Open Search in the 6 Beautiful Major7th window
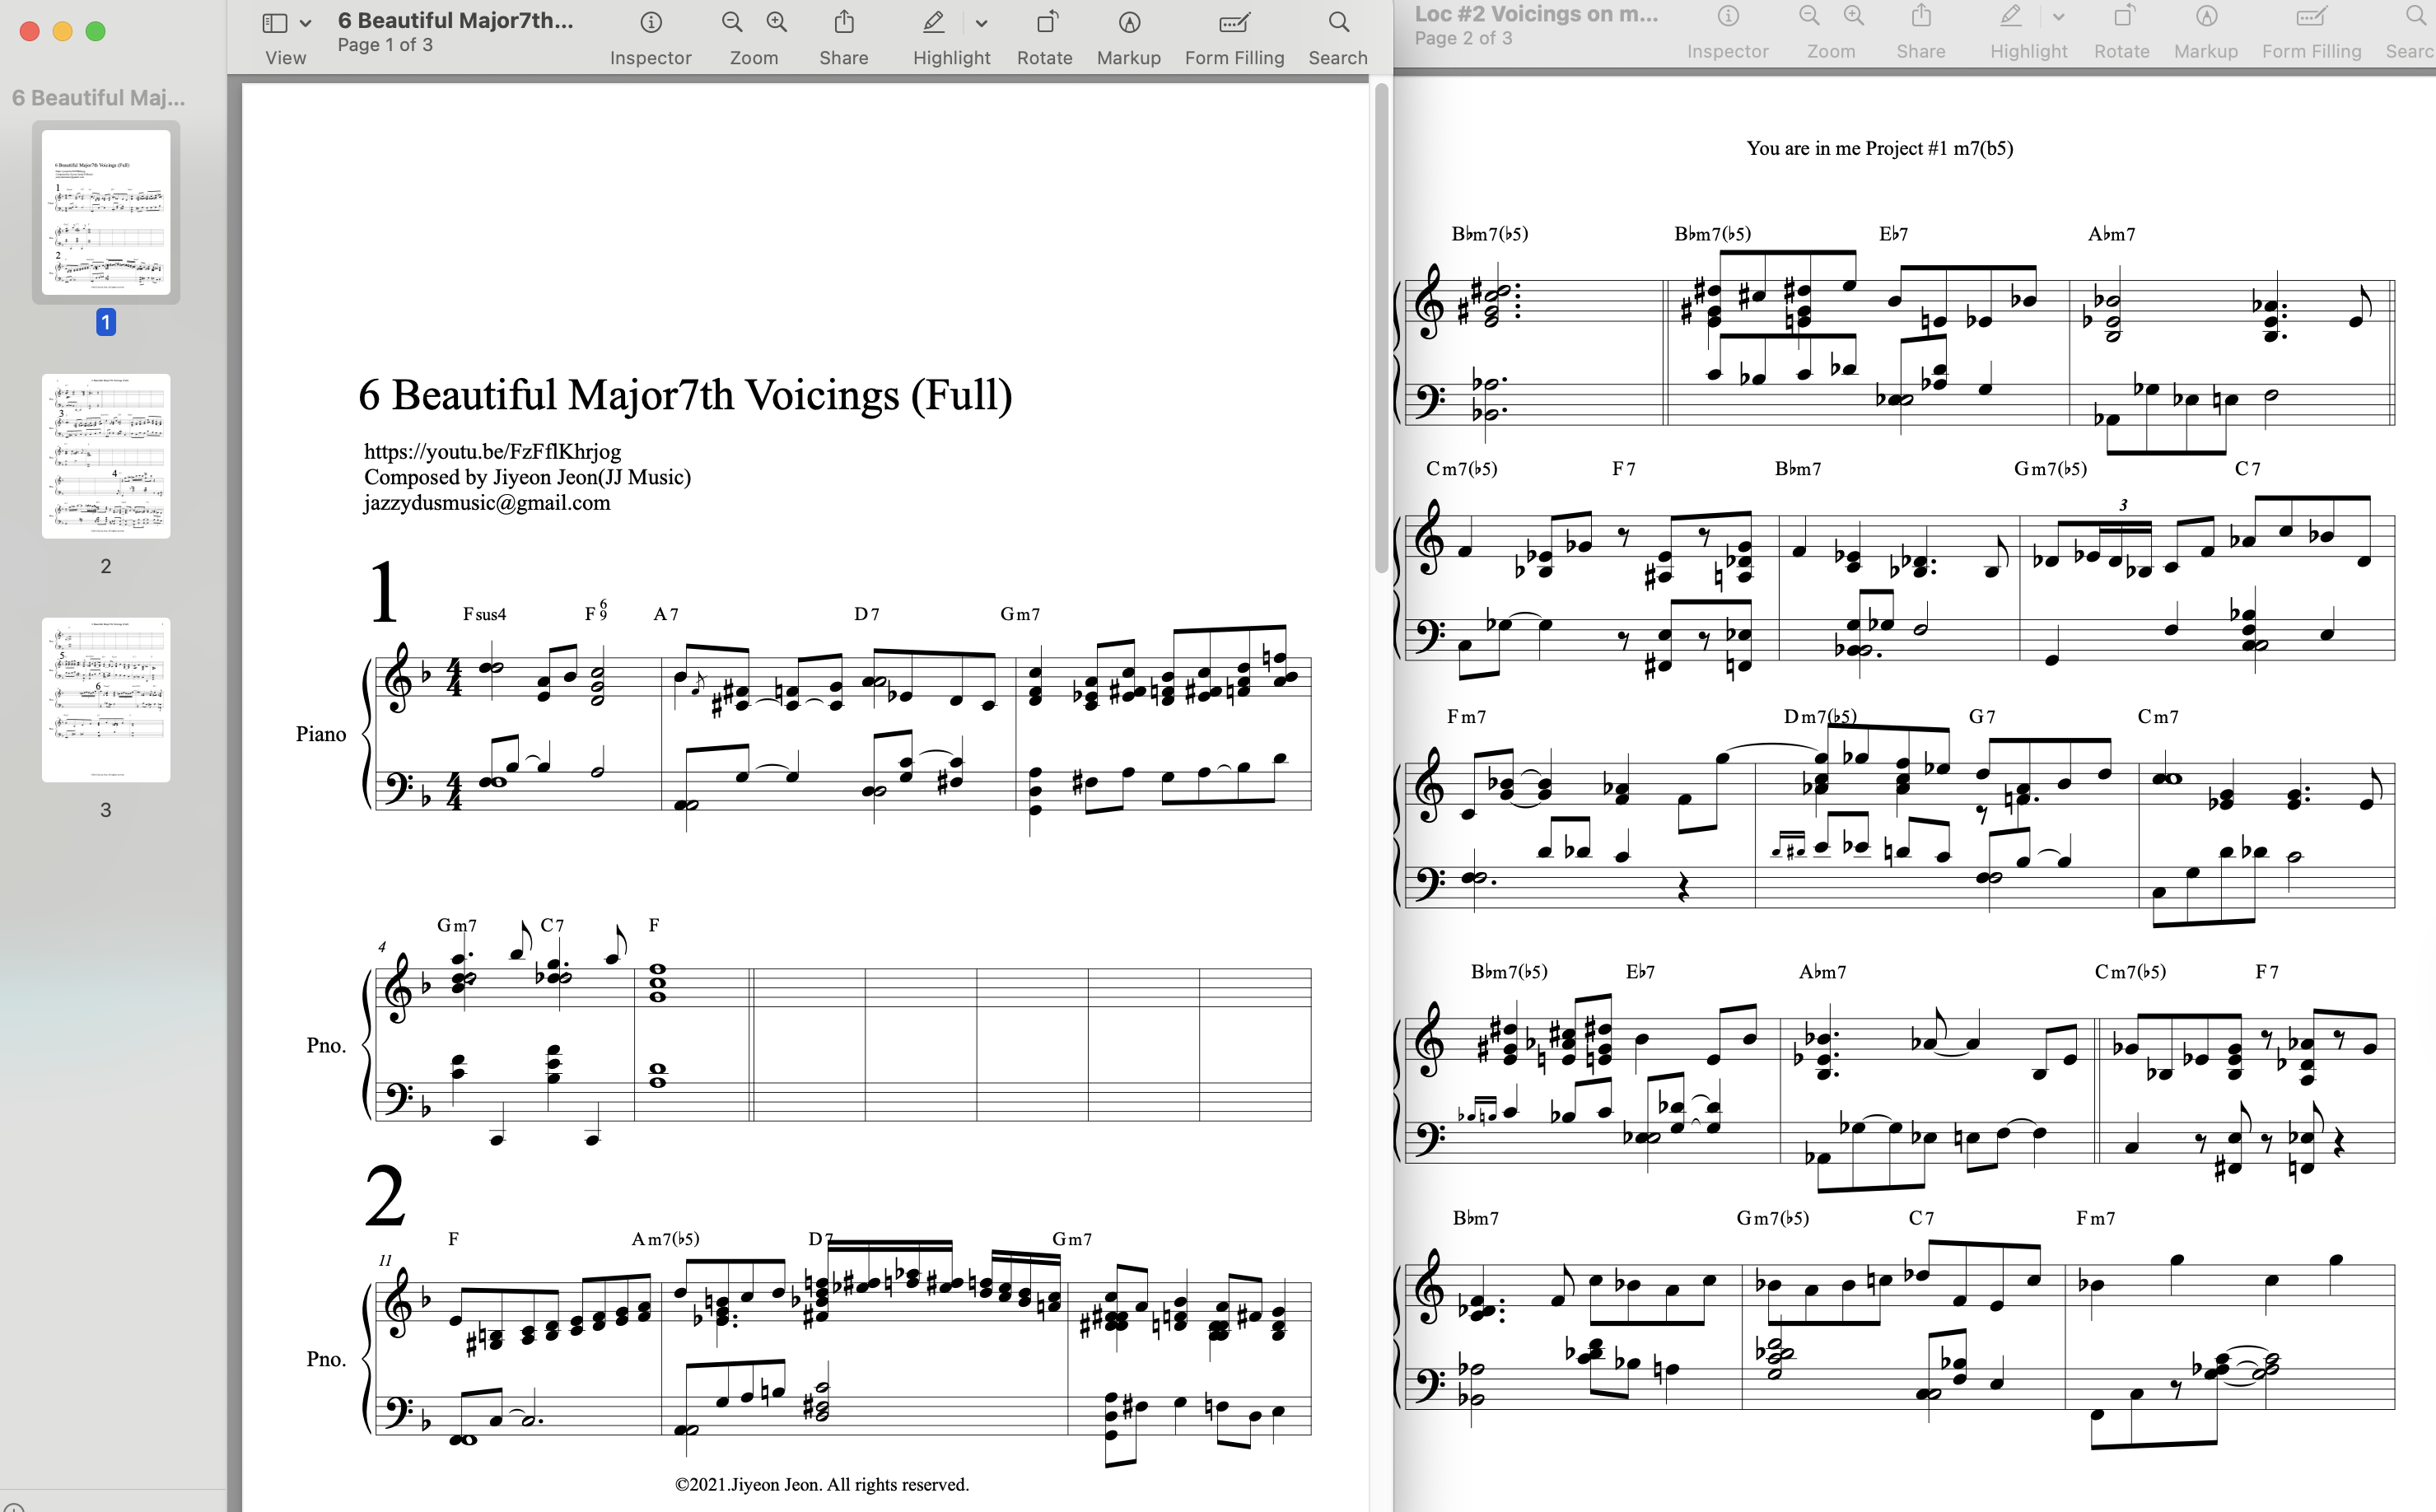This screenshot has width=2436, height=1512. [x=1338, y=22]
